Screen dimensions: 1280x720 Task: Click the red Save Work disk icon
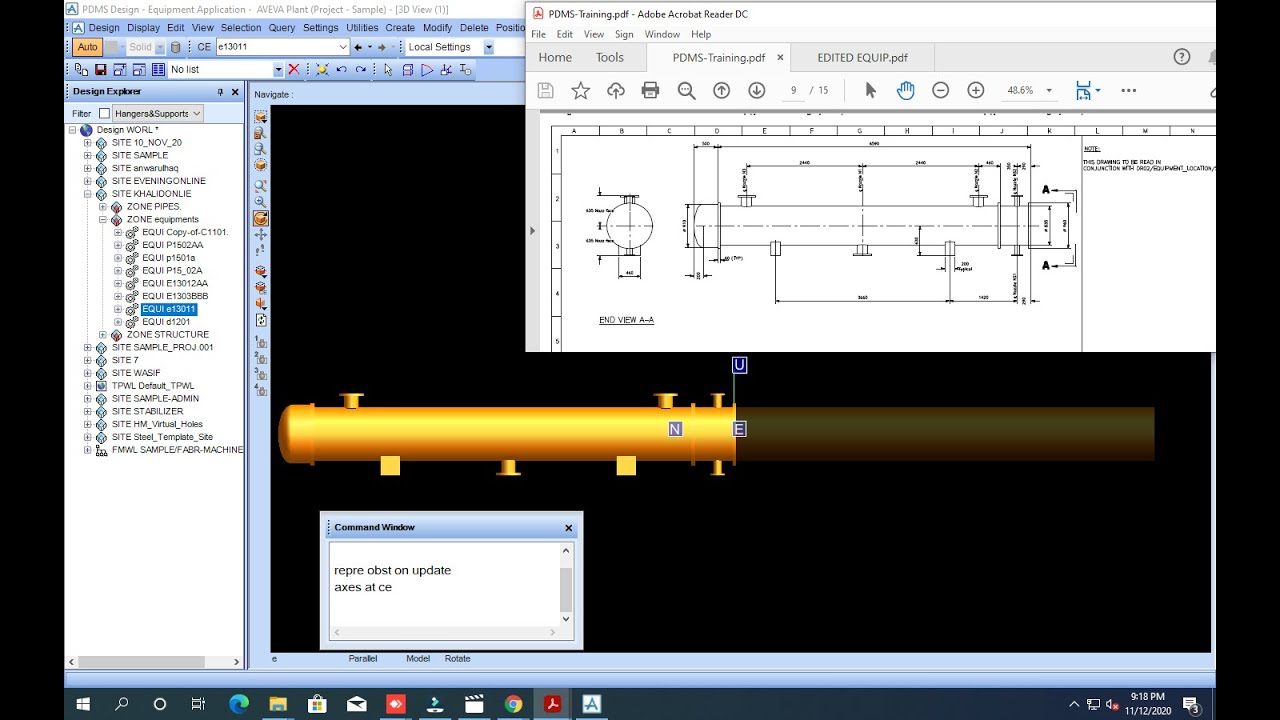click(101, 70)
